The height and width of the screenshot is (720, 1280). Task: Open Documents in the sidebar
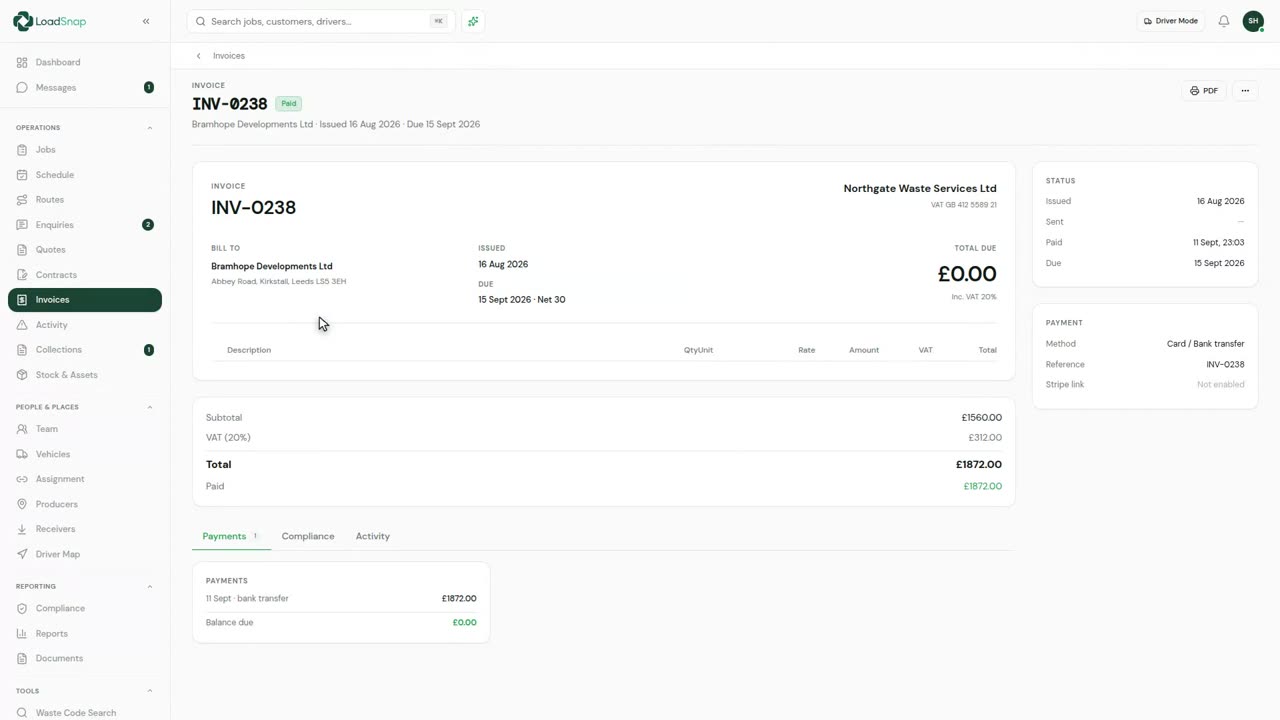tap(85, 658)
